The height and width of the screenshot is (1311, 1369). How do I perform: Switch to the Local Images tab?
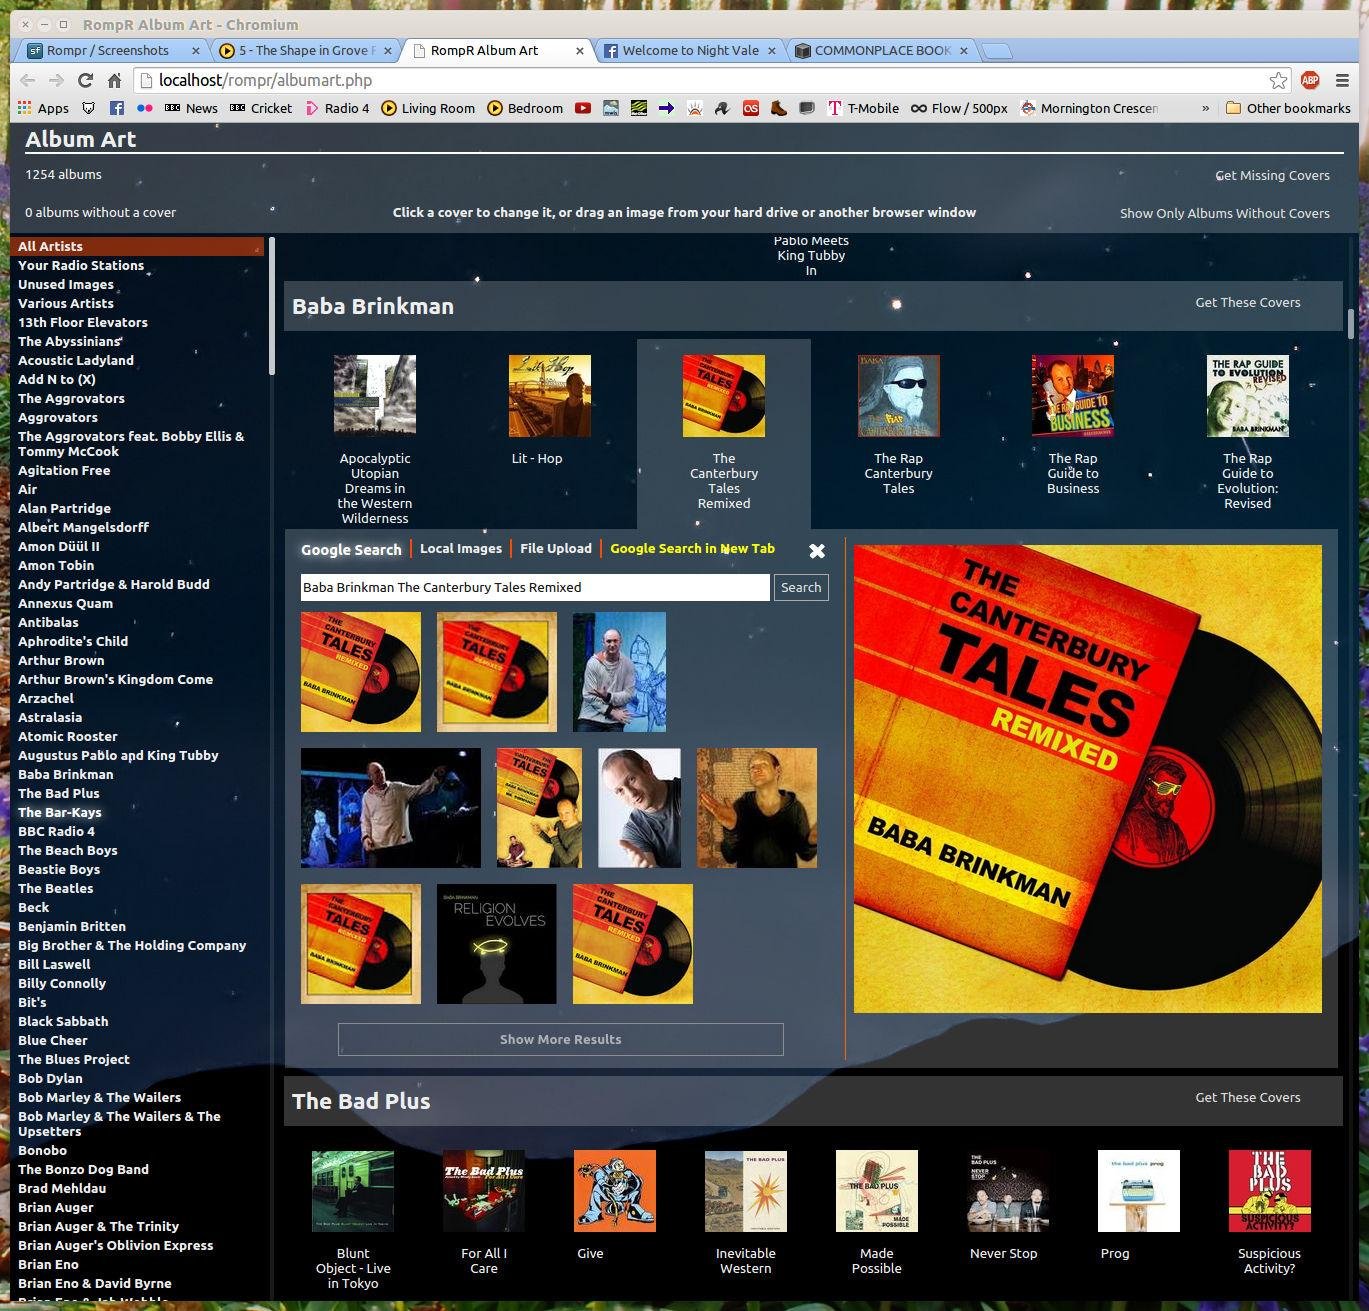460,548
